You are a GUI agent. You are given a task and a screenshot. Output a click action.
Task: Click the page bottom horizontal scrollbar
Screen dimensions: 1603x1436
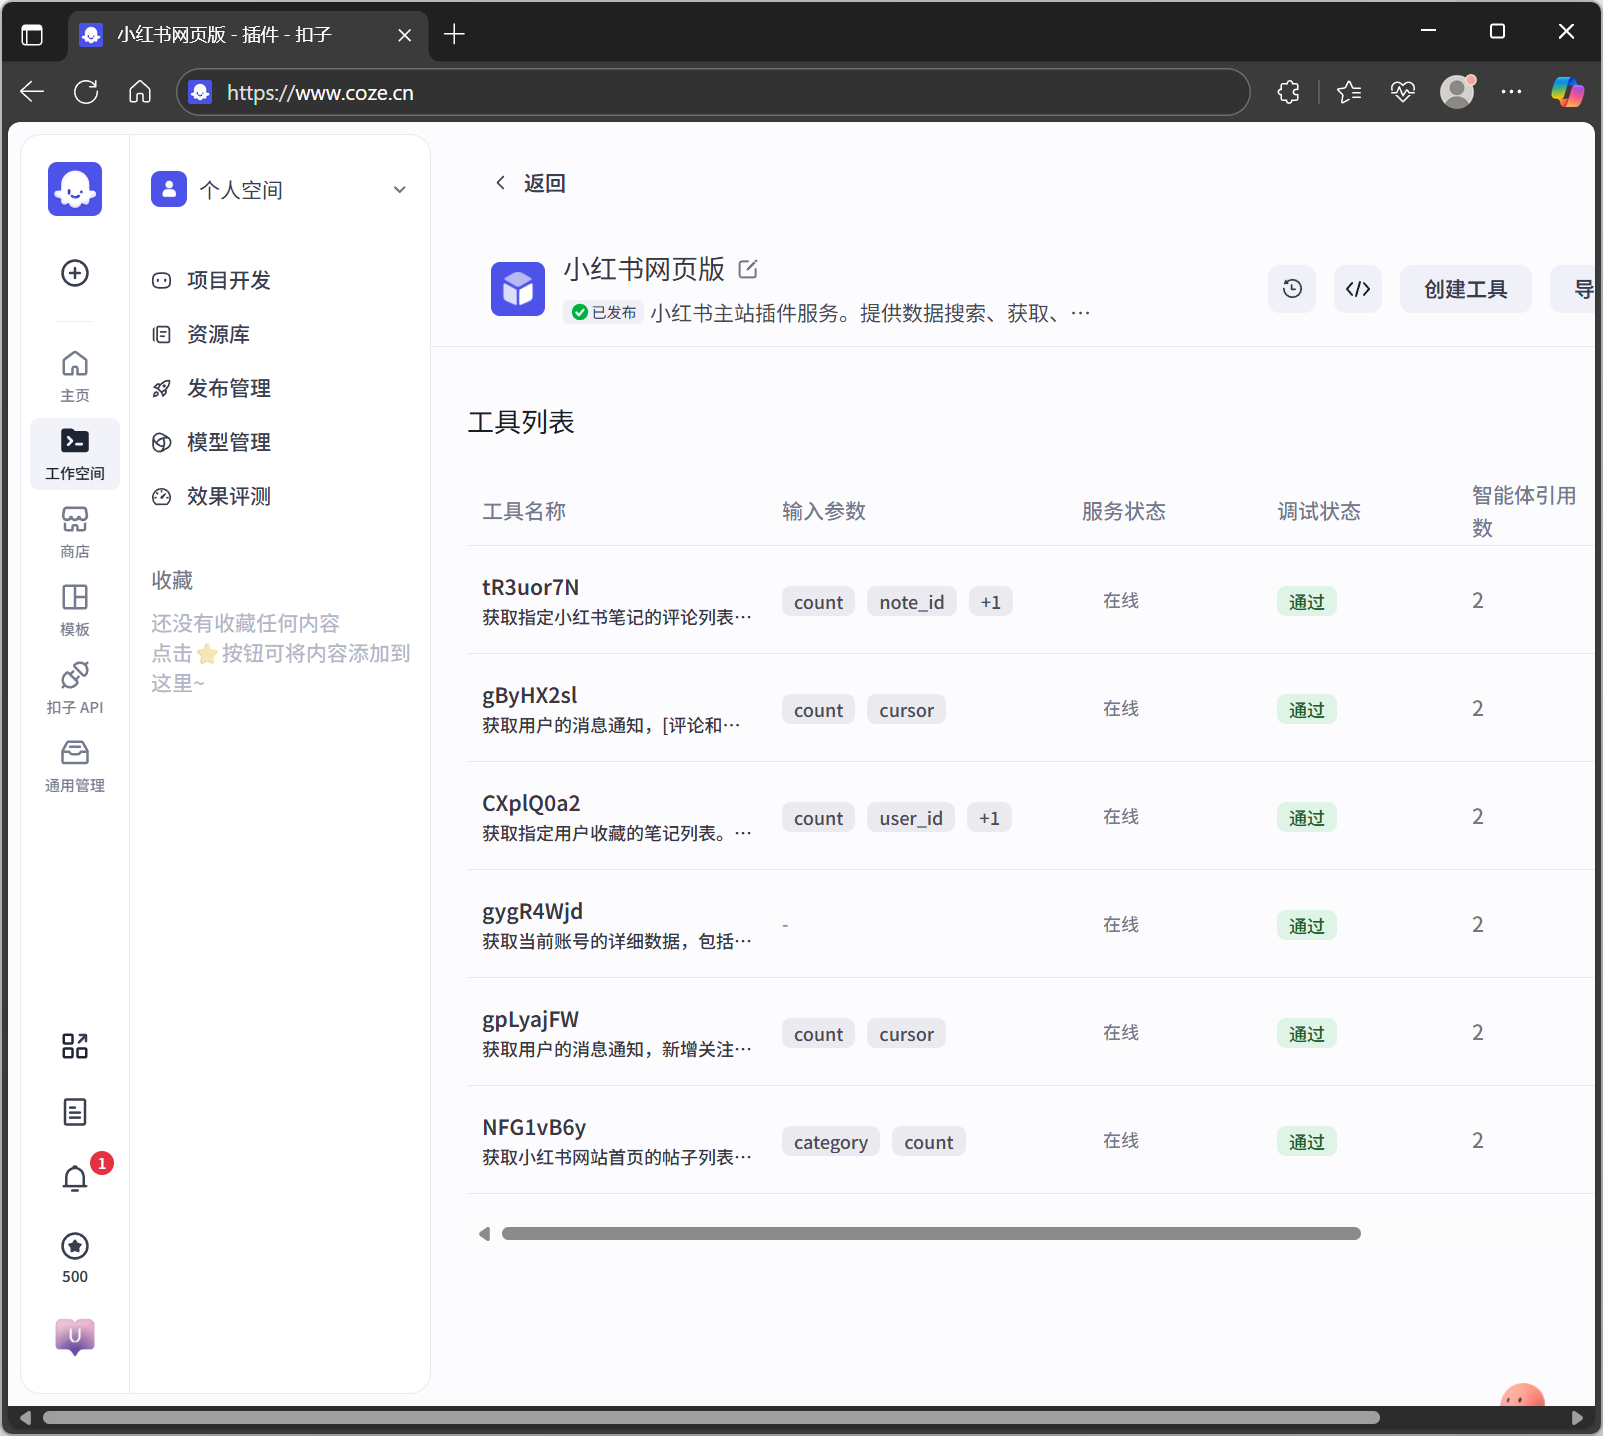(x=711, y=1417)
